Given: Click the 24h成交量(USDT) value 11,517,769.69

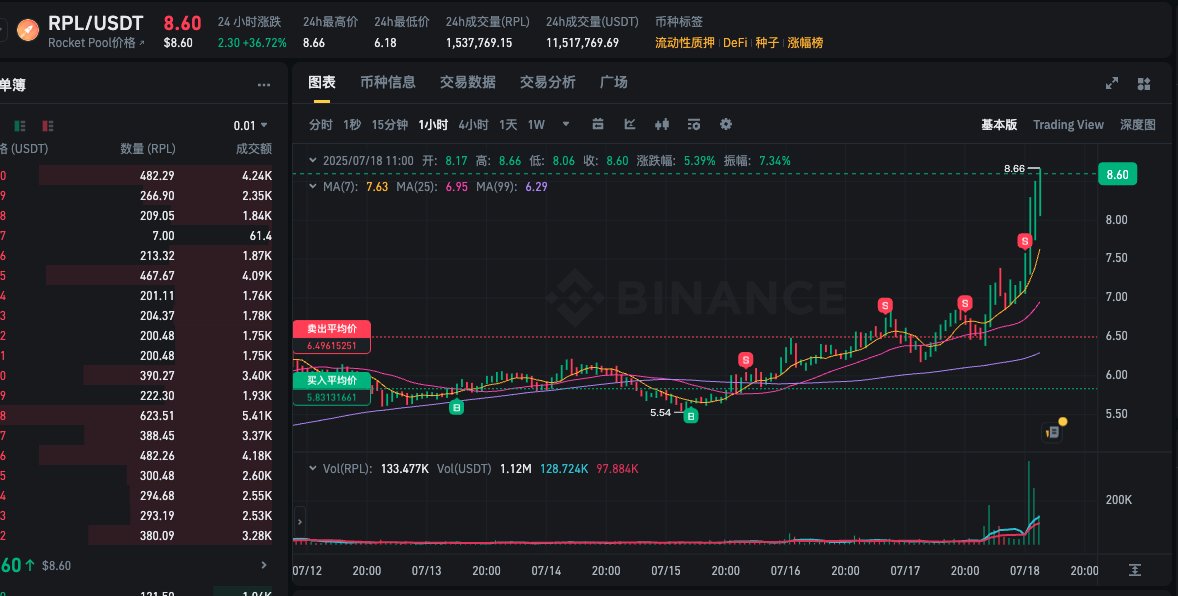Looking at the screenshot, I should click(x=583, y=43).
